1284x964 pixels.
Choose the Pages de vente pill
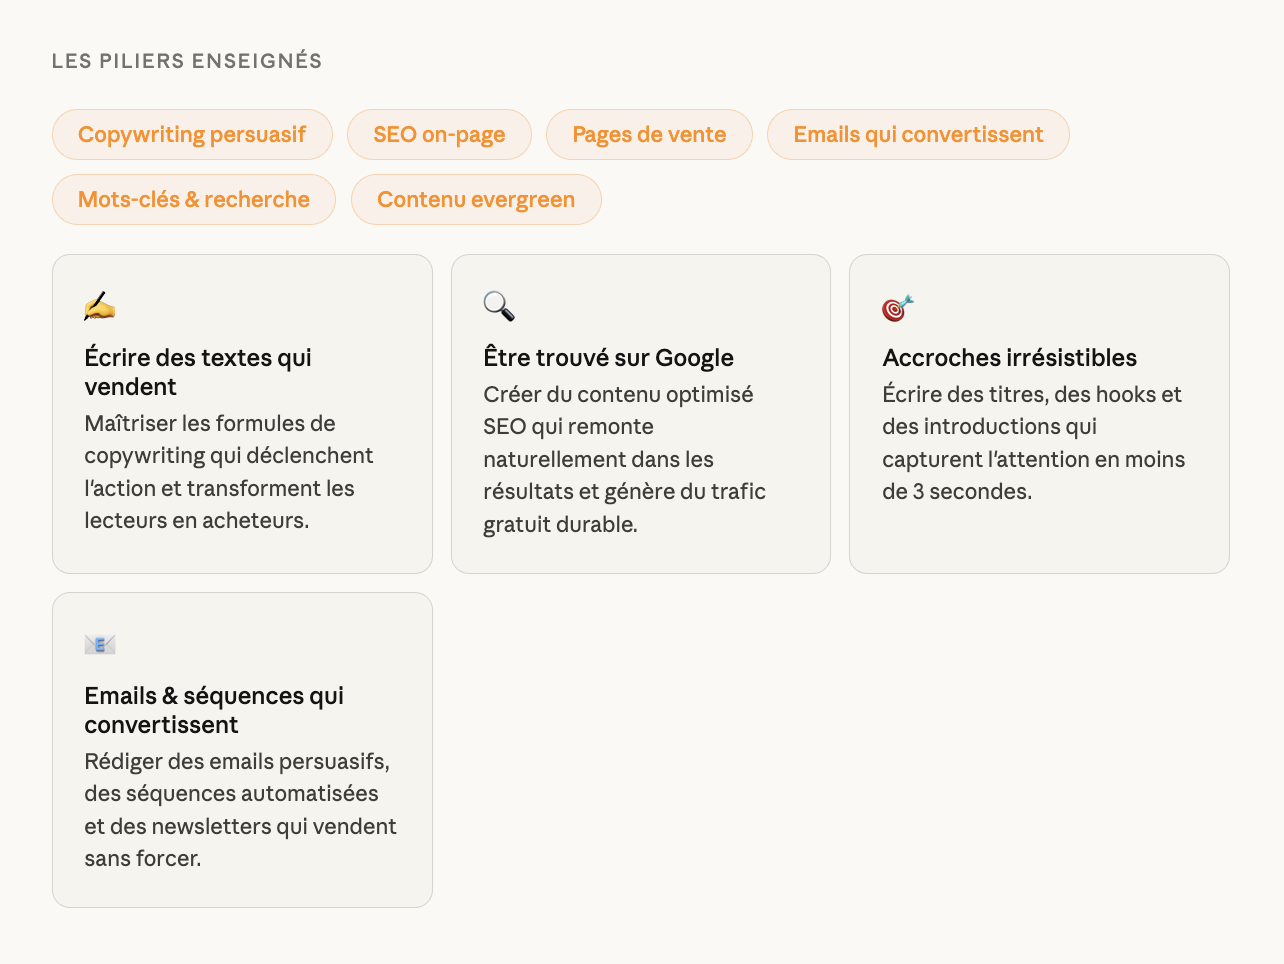pos(649,135)
